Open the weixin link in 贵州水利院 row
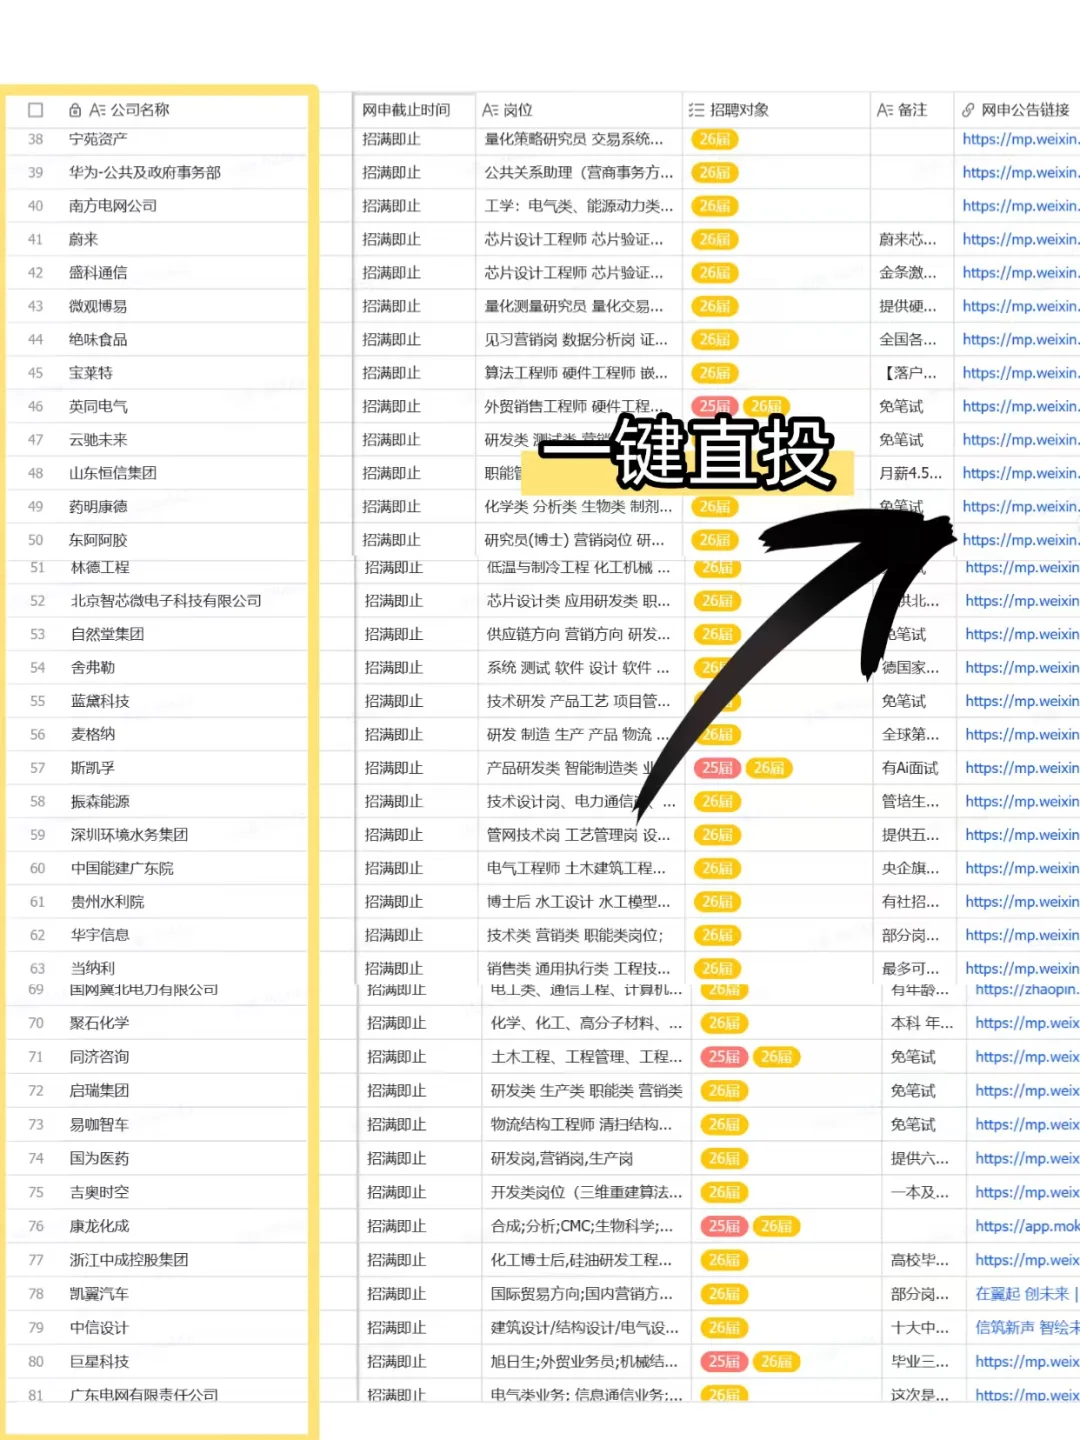Viewport: 1080px width, 1440px height. (x=1022, y=901)
